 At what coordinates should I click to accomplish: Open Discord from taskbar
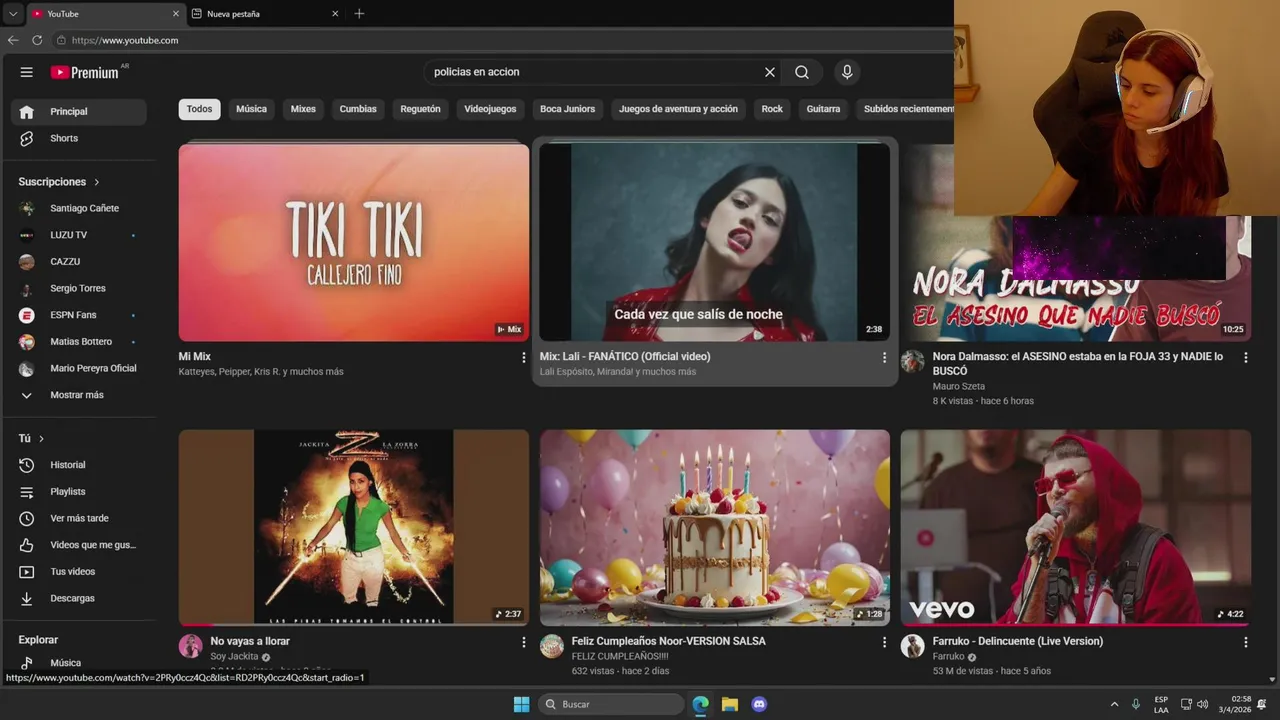[x=759, y=704]
